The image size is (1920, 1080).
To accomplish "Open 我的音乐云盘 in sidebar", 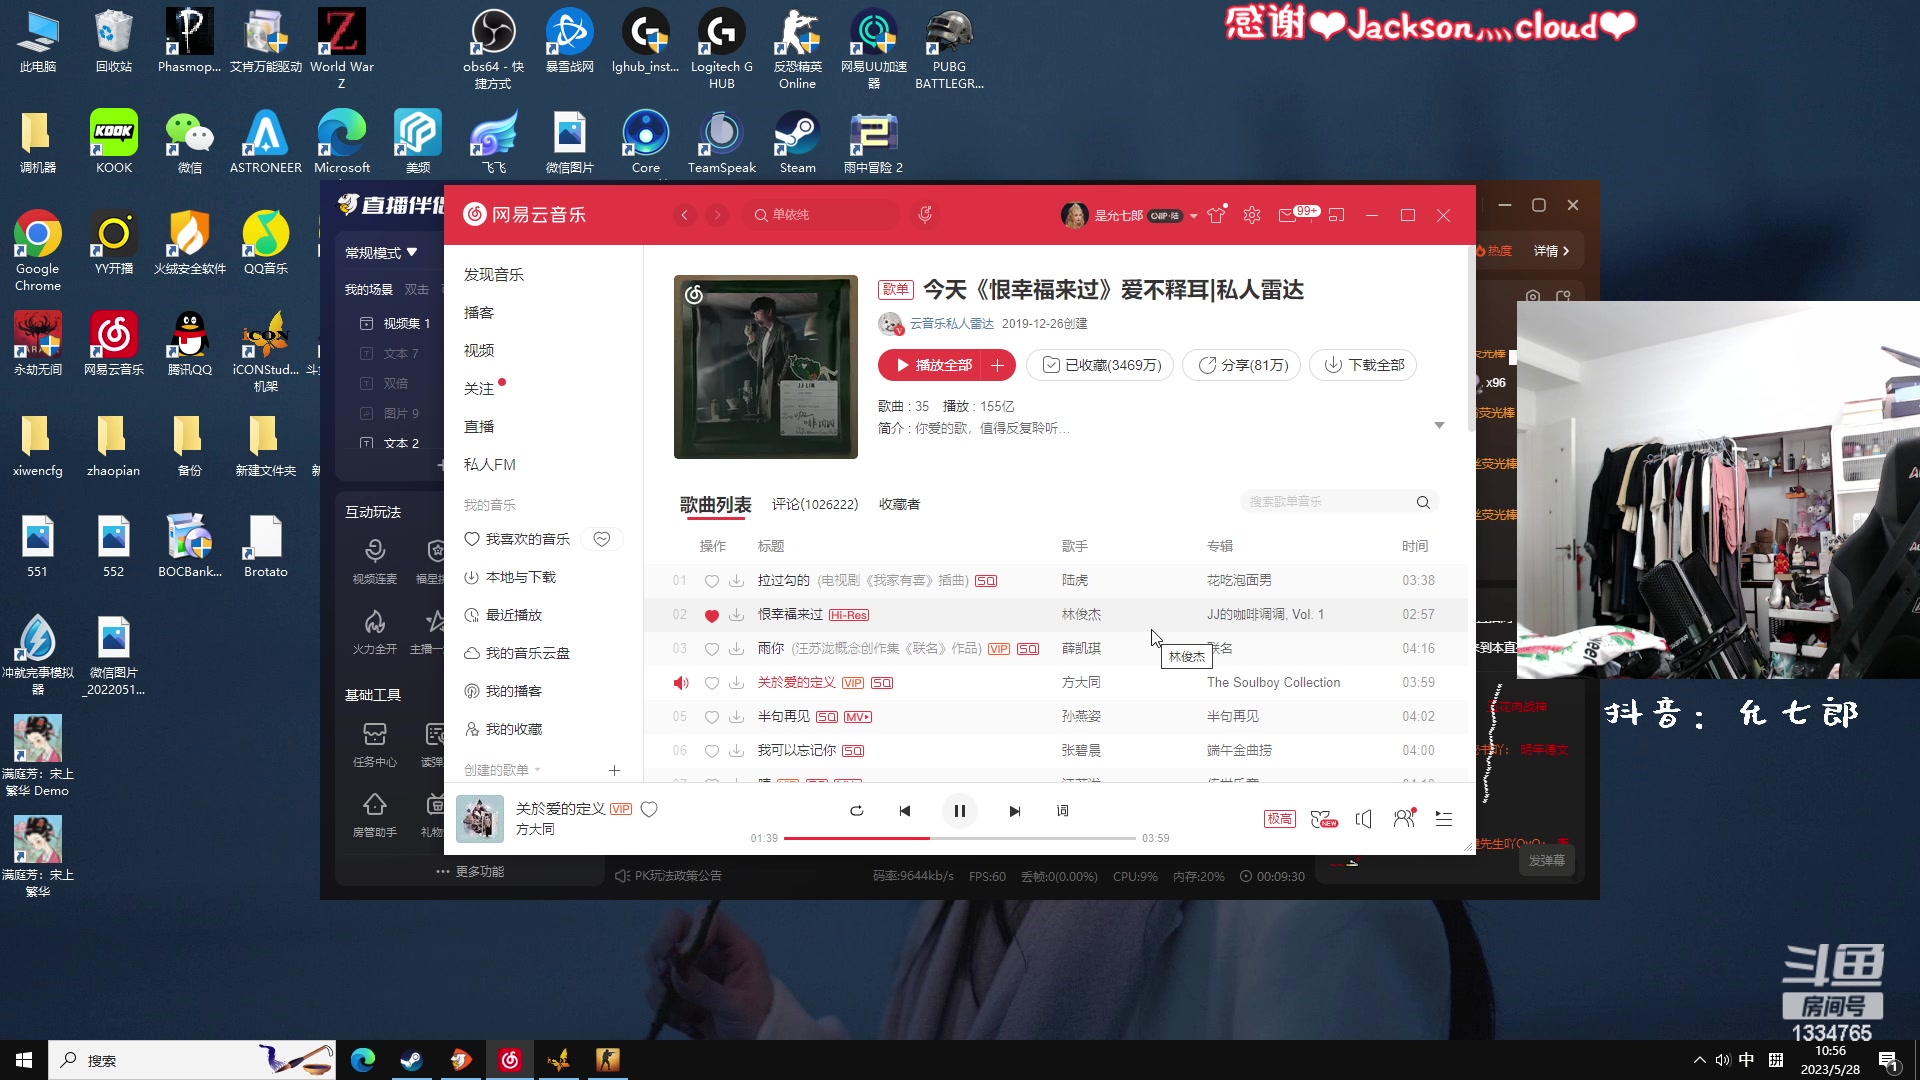I will pos(518,653).
